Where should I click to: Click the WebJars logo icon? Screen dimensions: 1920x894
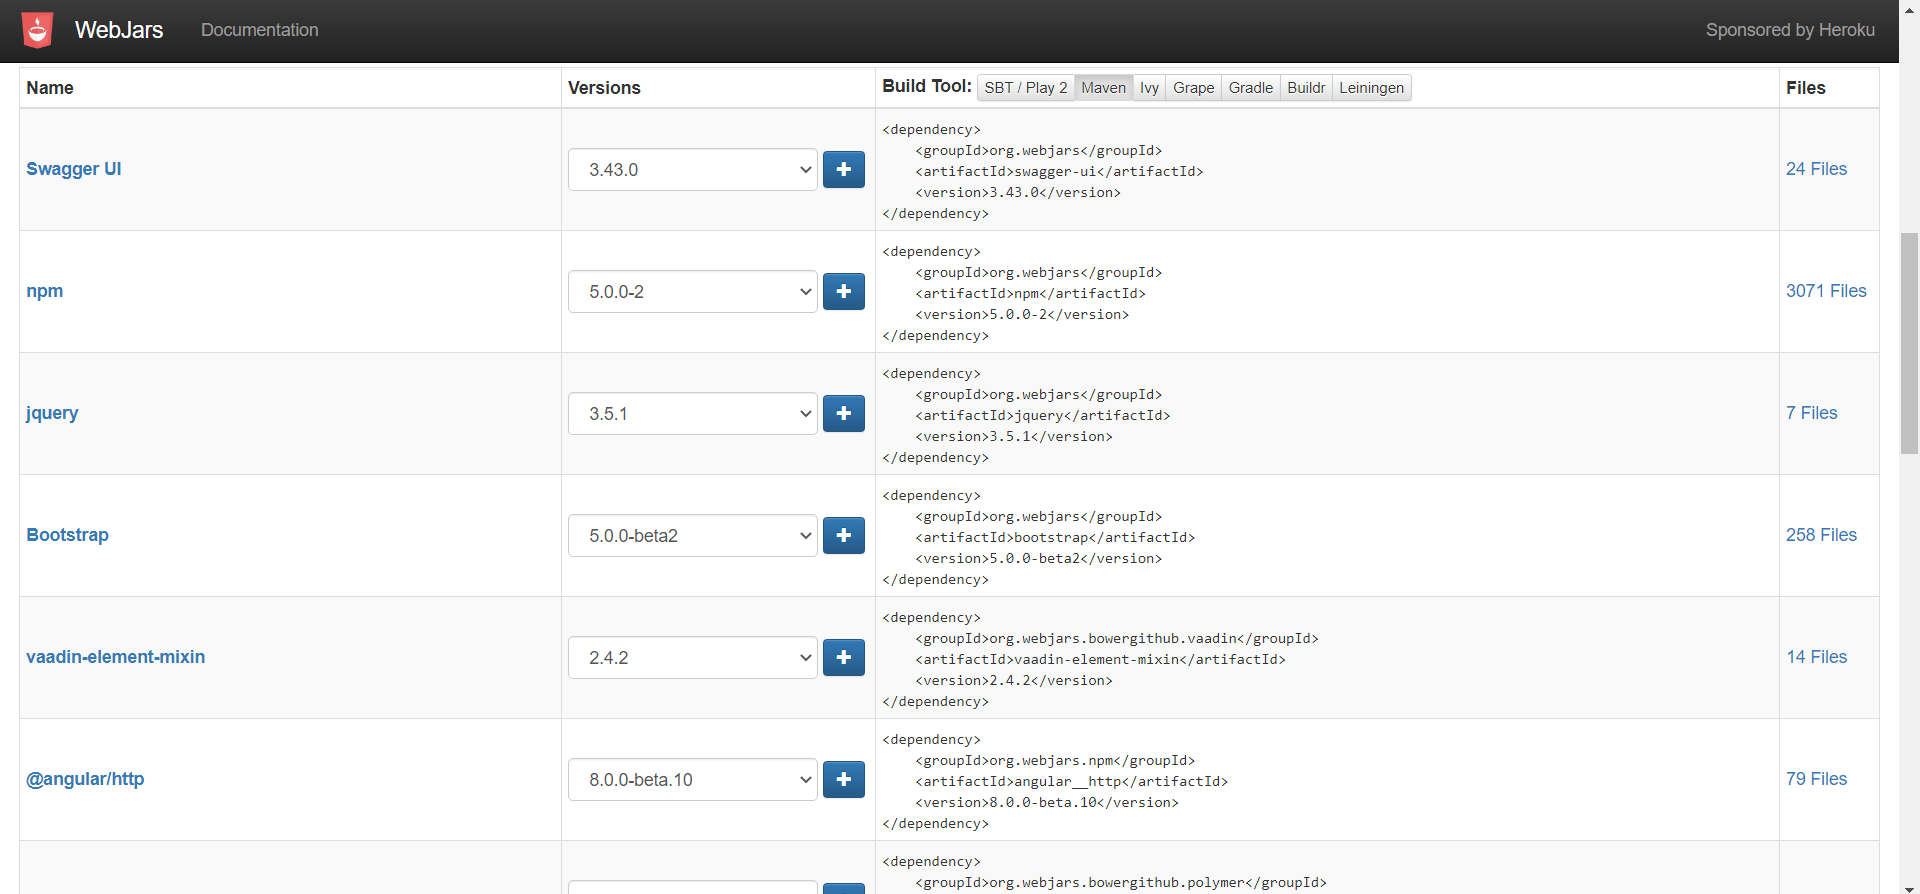38,30
